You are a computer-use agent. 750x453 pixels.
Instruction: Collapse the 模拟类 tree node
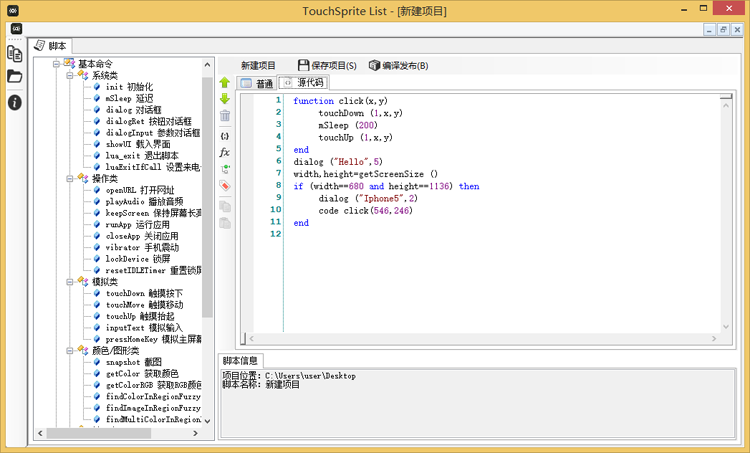70,282
